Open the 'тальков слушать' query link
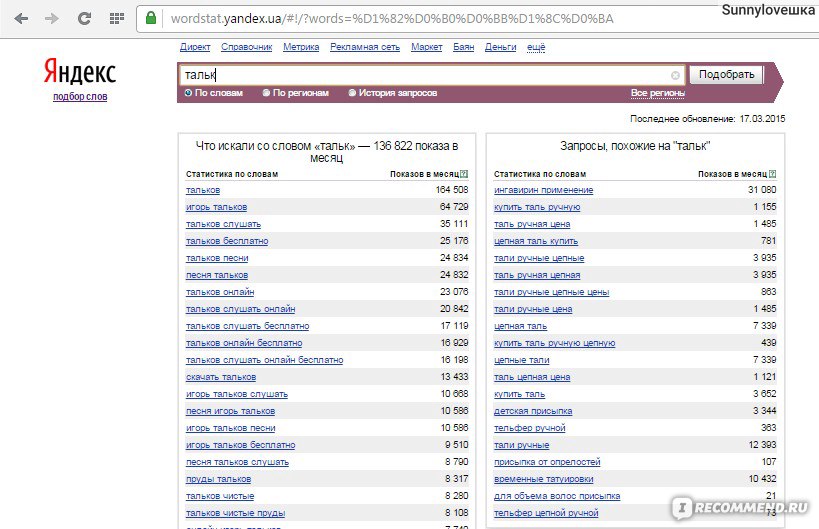This screenshot has height=529, width=819. 223,224
